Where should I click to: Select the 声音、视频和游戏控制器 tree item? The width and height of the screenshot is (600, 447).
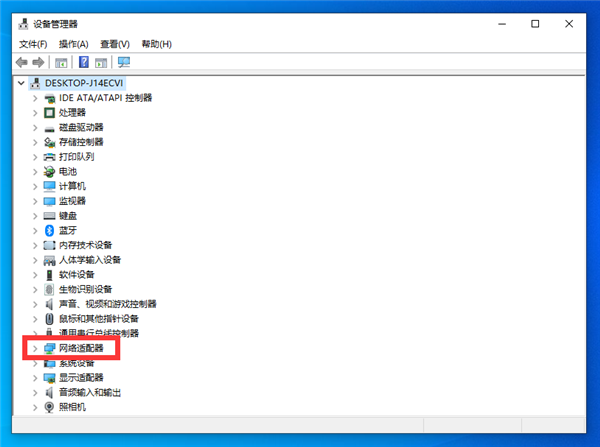click(107, 304)
